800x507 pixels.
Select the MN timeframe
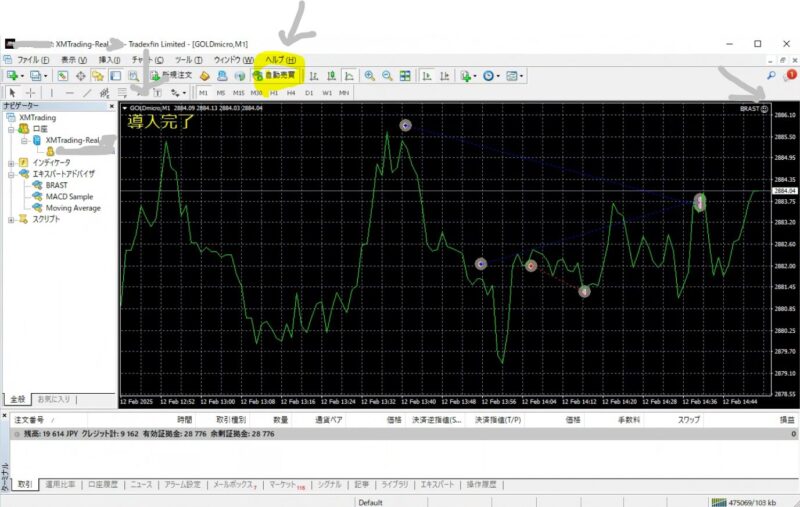point(344,93)
